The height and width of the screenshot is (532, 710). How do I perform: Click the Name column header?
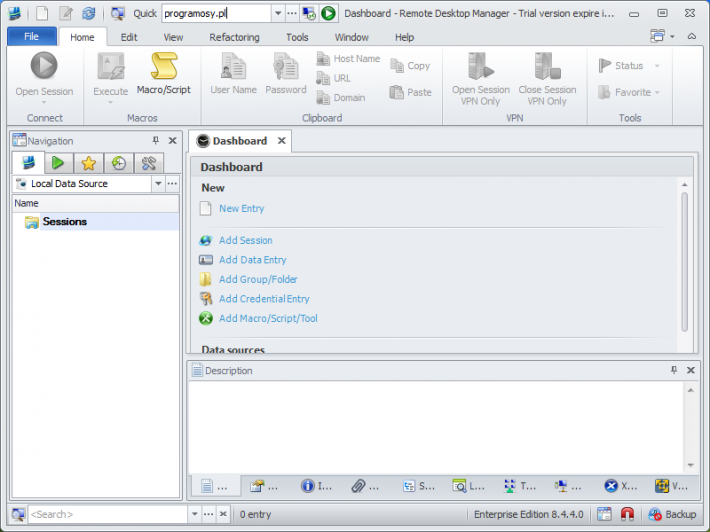[x=96, y=203]
